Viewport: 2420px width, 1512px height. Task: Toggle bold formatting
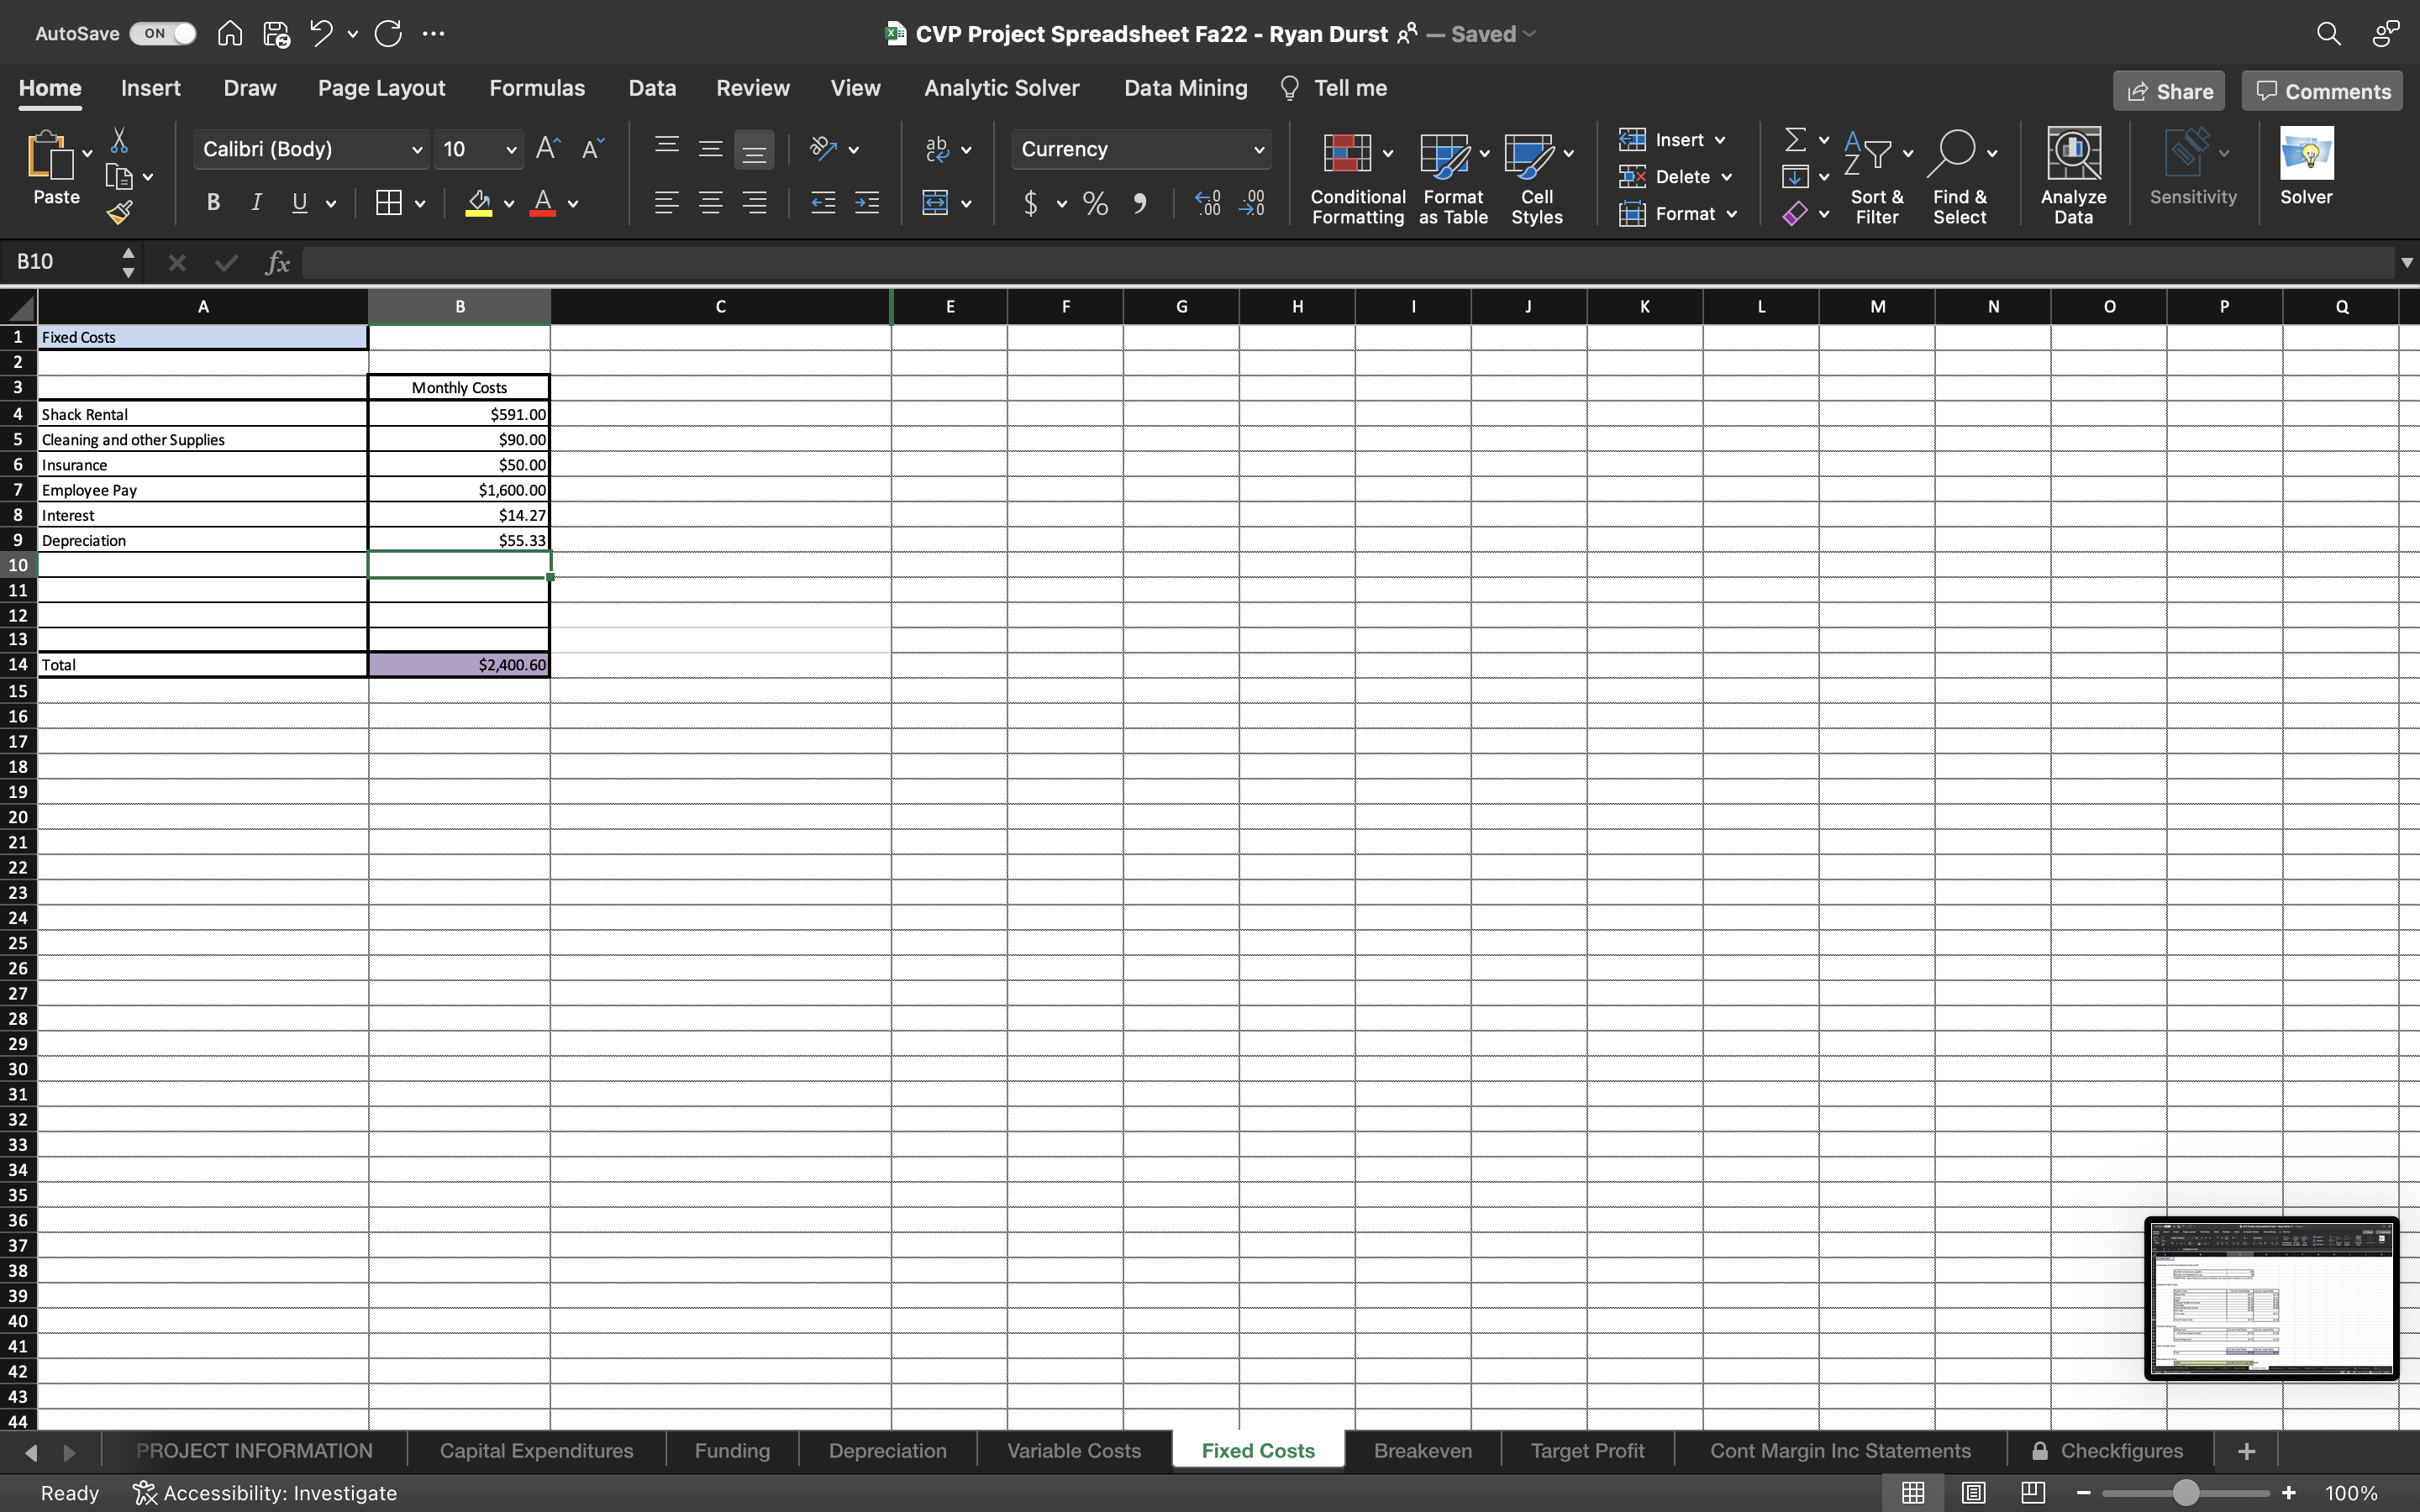pos(212,202)
